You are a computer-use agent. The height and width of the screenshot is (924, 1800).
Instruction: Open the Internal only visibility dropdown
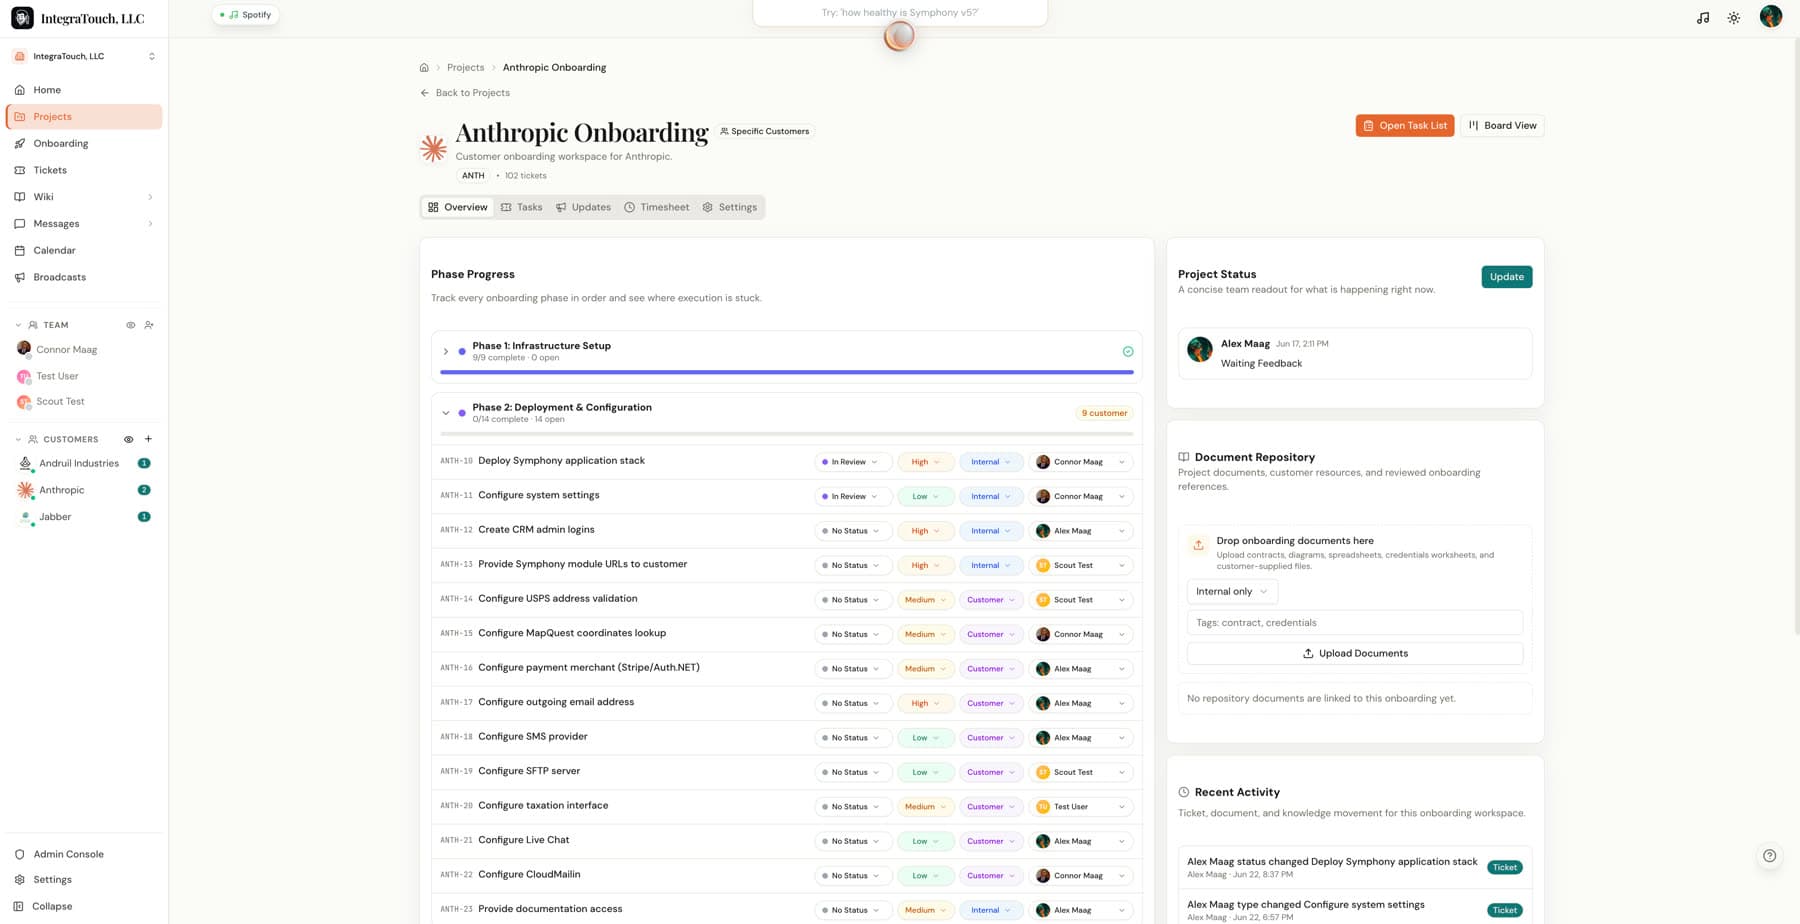click(1232, 592)
